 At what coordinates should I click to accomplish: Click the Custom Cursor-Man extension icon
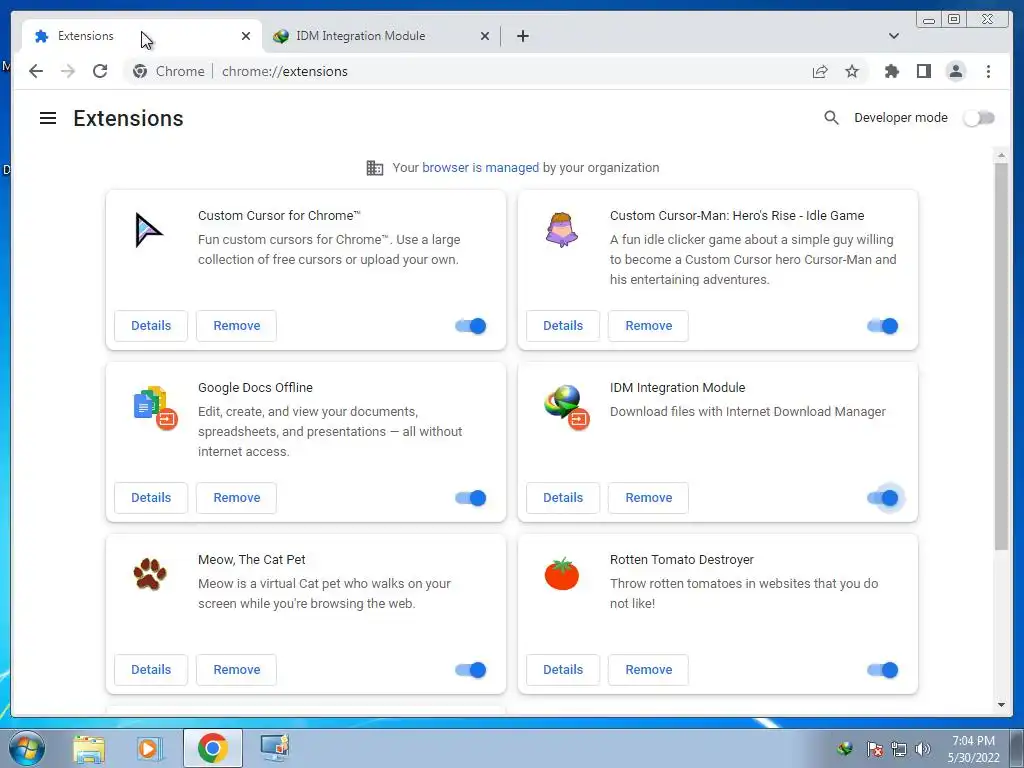(562, 229)
